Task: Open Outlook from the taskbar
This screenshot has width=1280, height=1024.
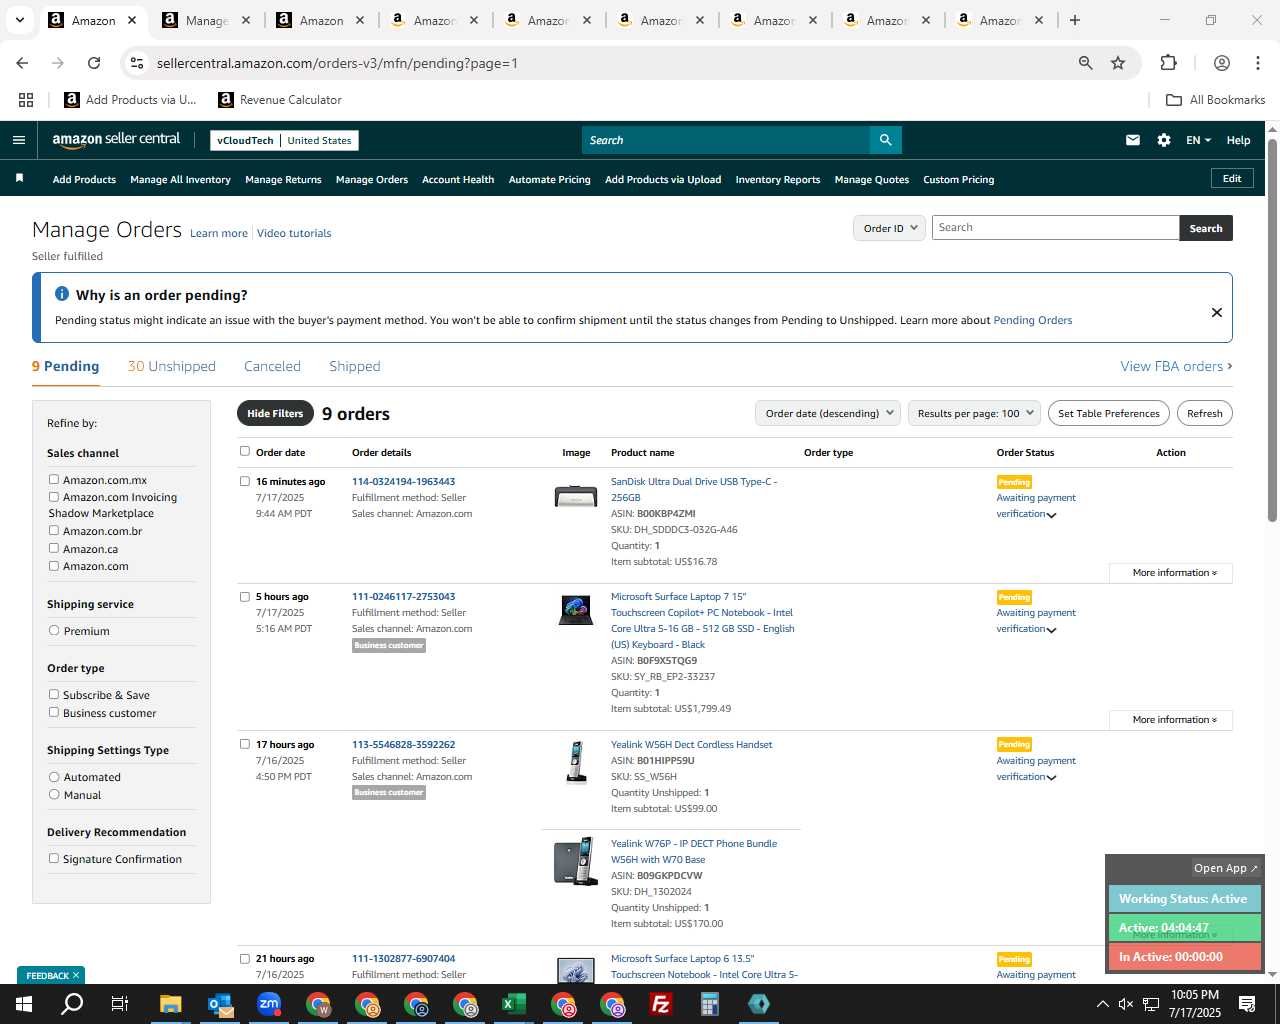Action: pyautogui.click(x=220, y=1004)
